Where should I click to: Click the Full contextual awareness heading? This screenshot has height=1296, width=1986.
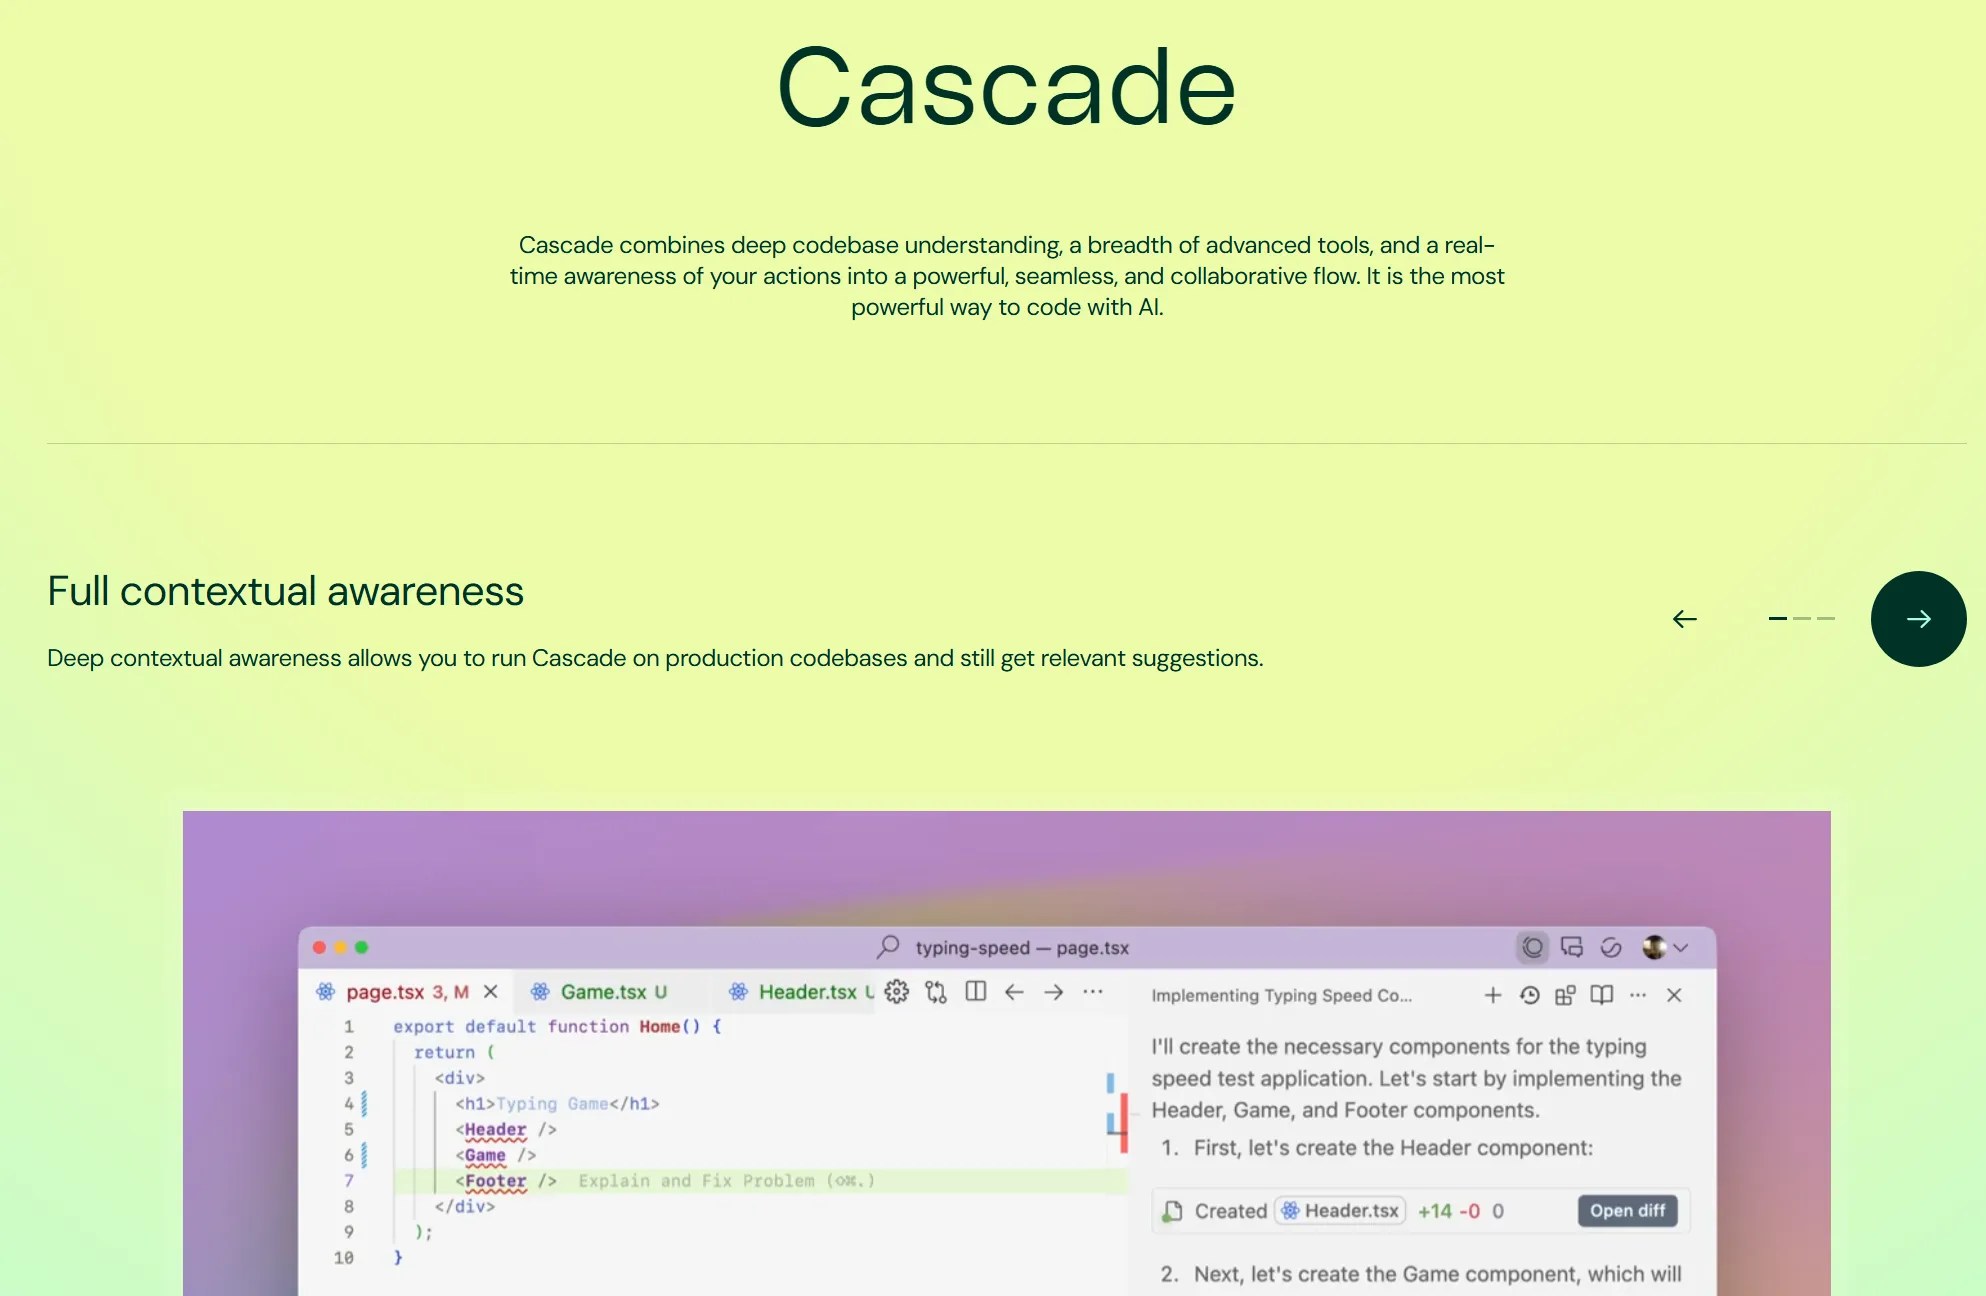click(x=285, y=591)
